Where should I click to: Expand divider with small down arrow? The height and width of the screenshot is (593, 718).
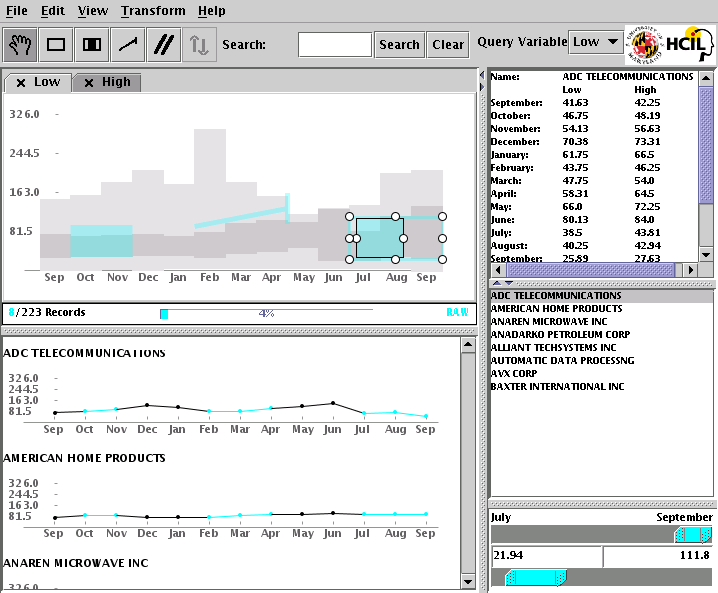(508, 283)
